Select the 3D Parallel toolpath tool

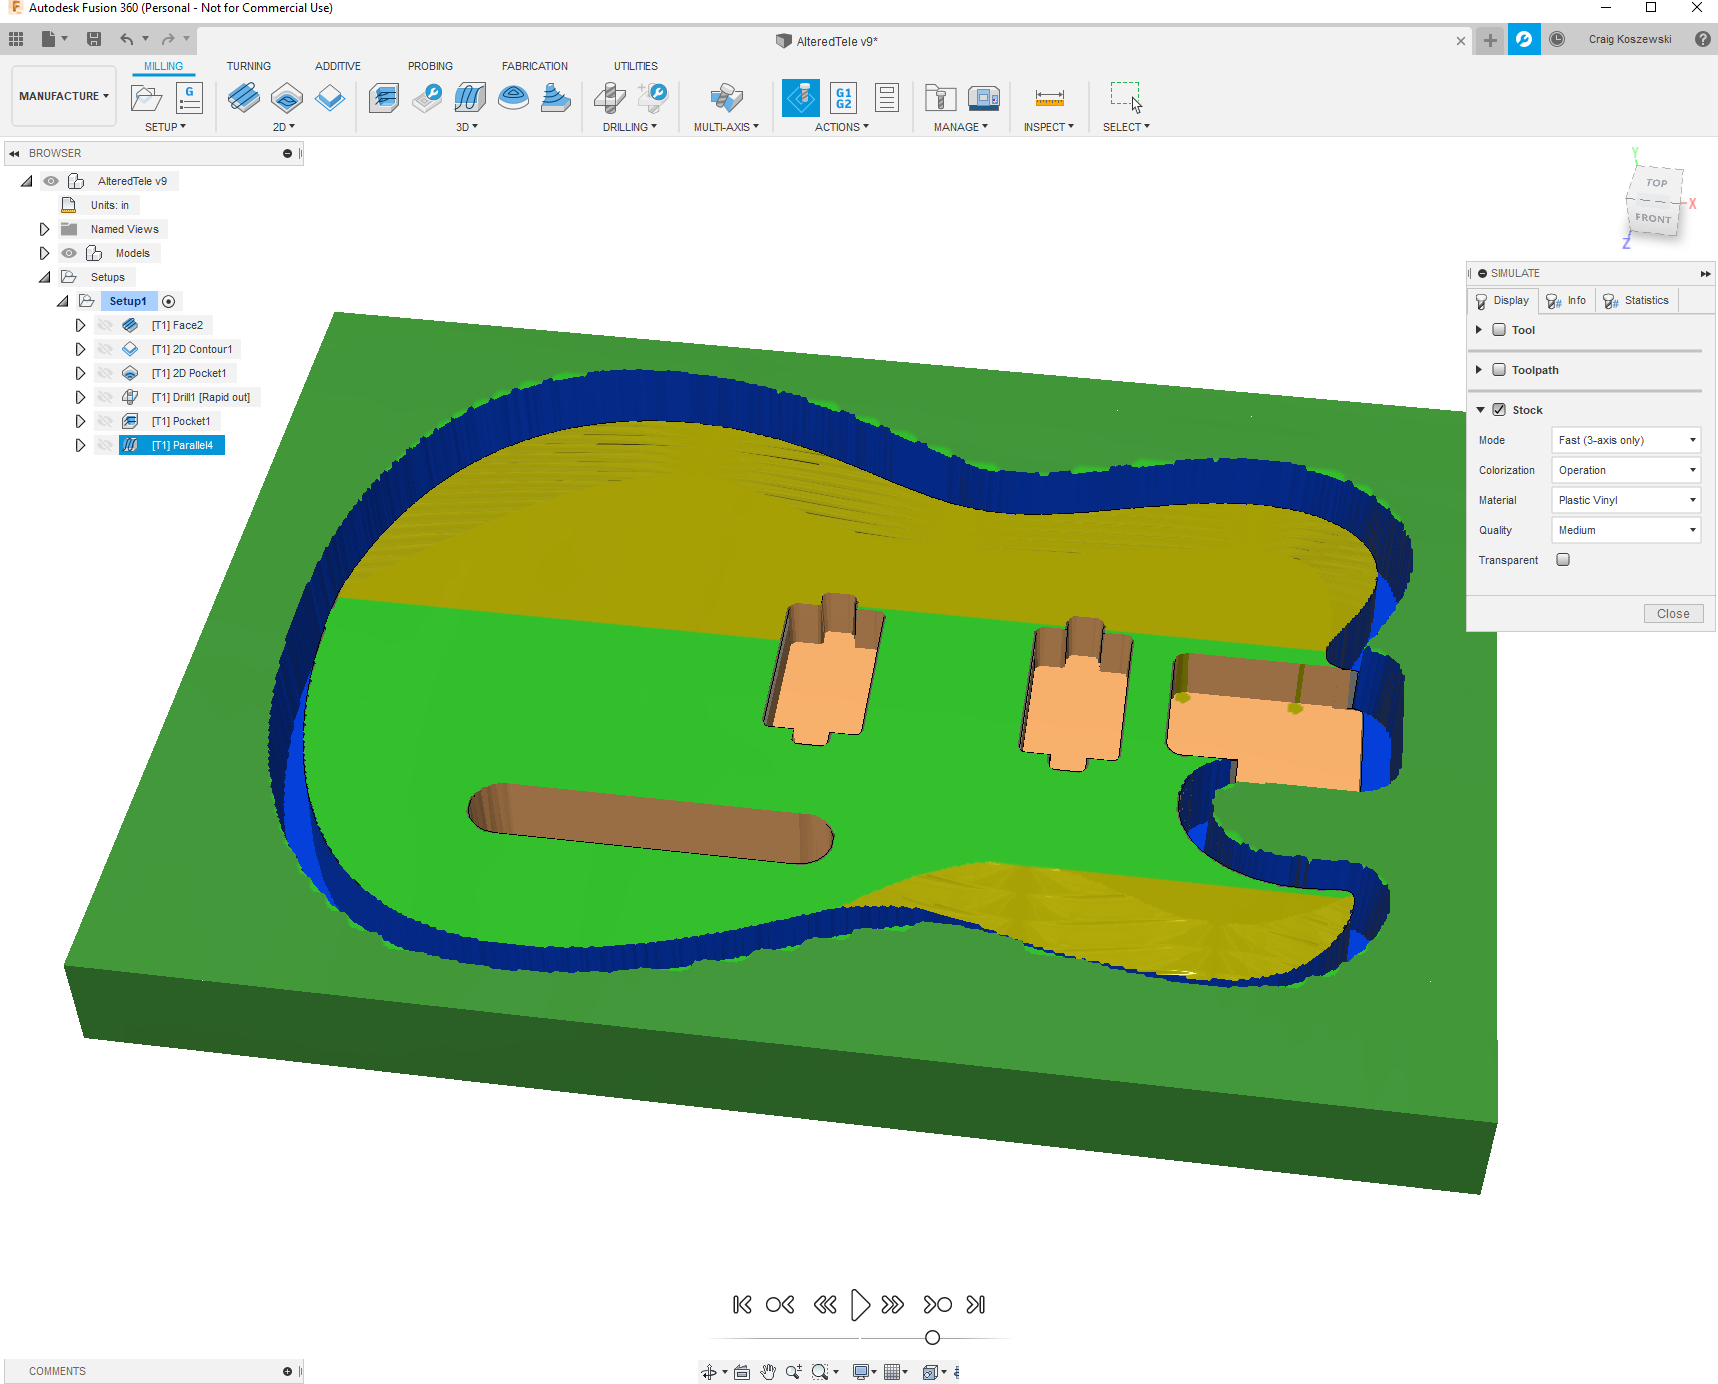coord(470,98)
